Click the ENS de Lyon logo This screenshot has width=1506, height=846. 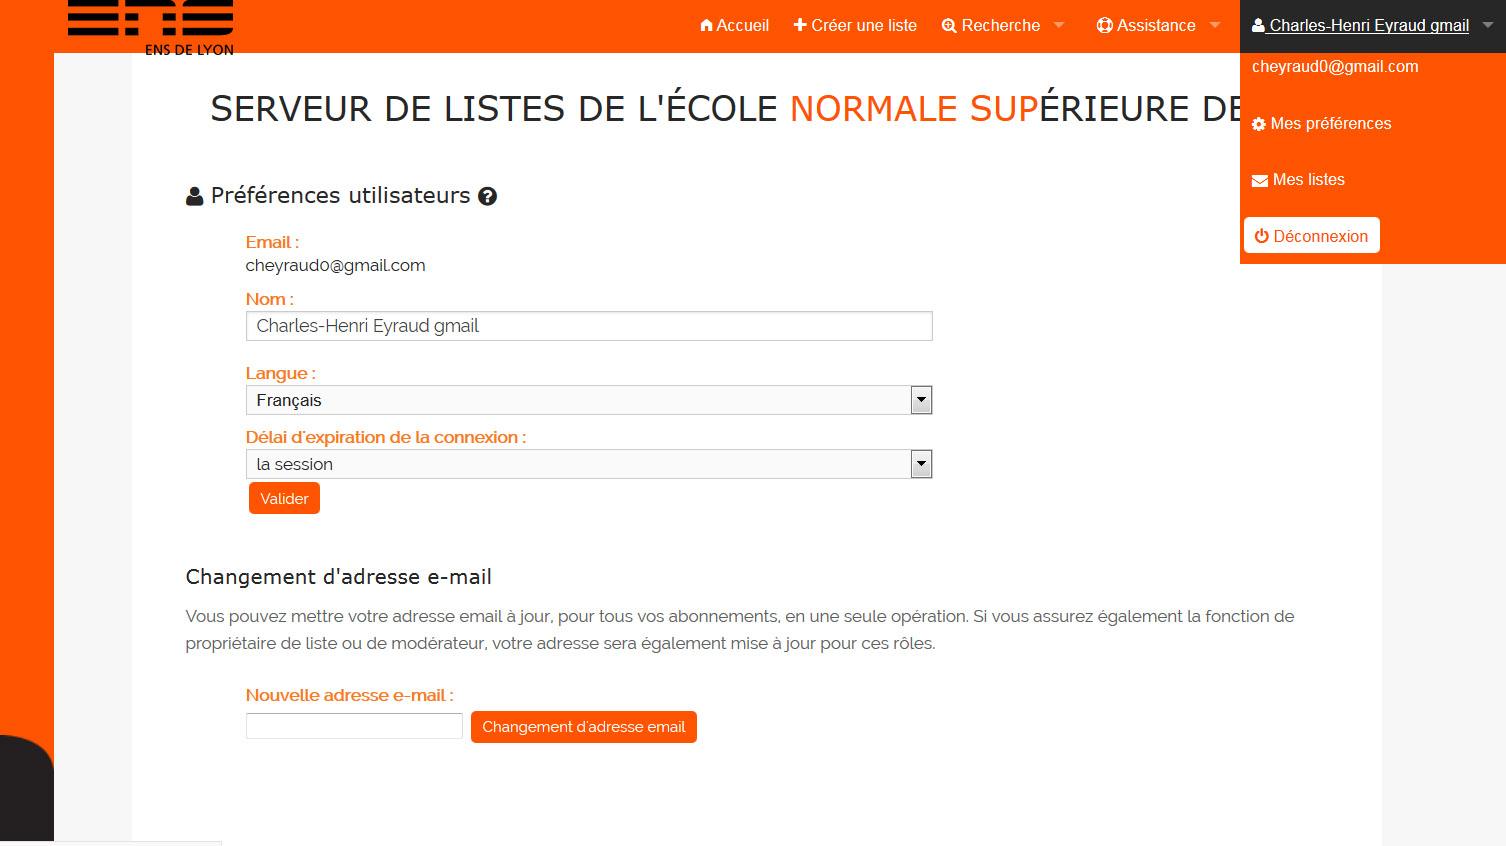pos(151,27)
